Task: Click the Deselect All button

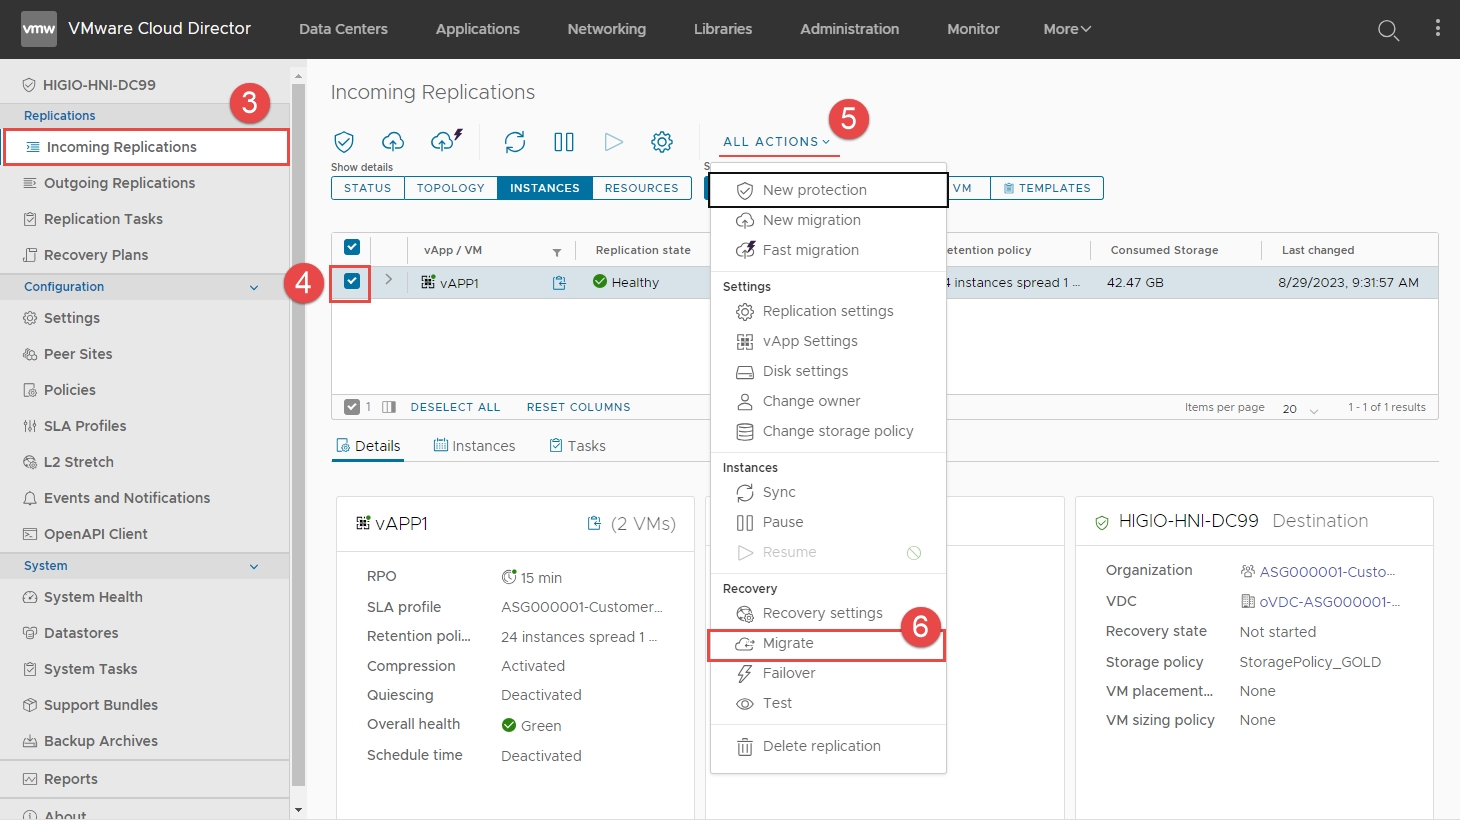Action: [455, 407]
